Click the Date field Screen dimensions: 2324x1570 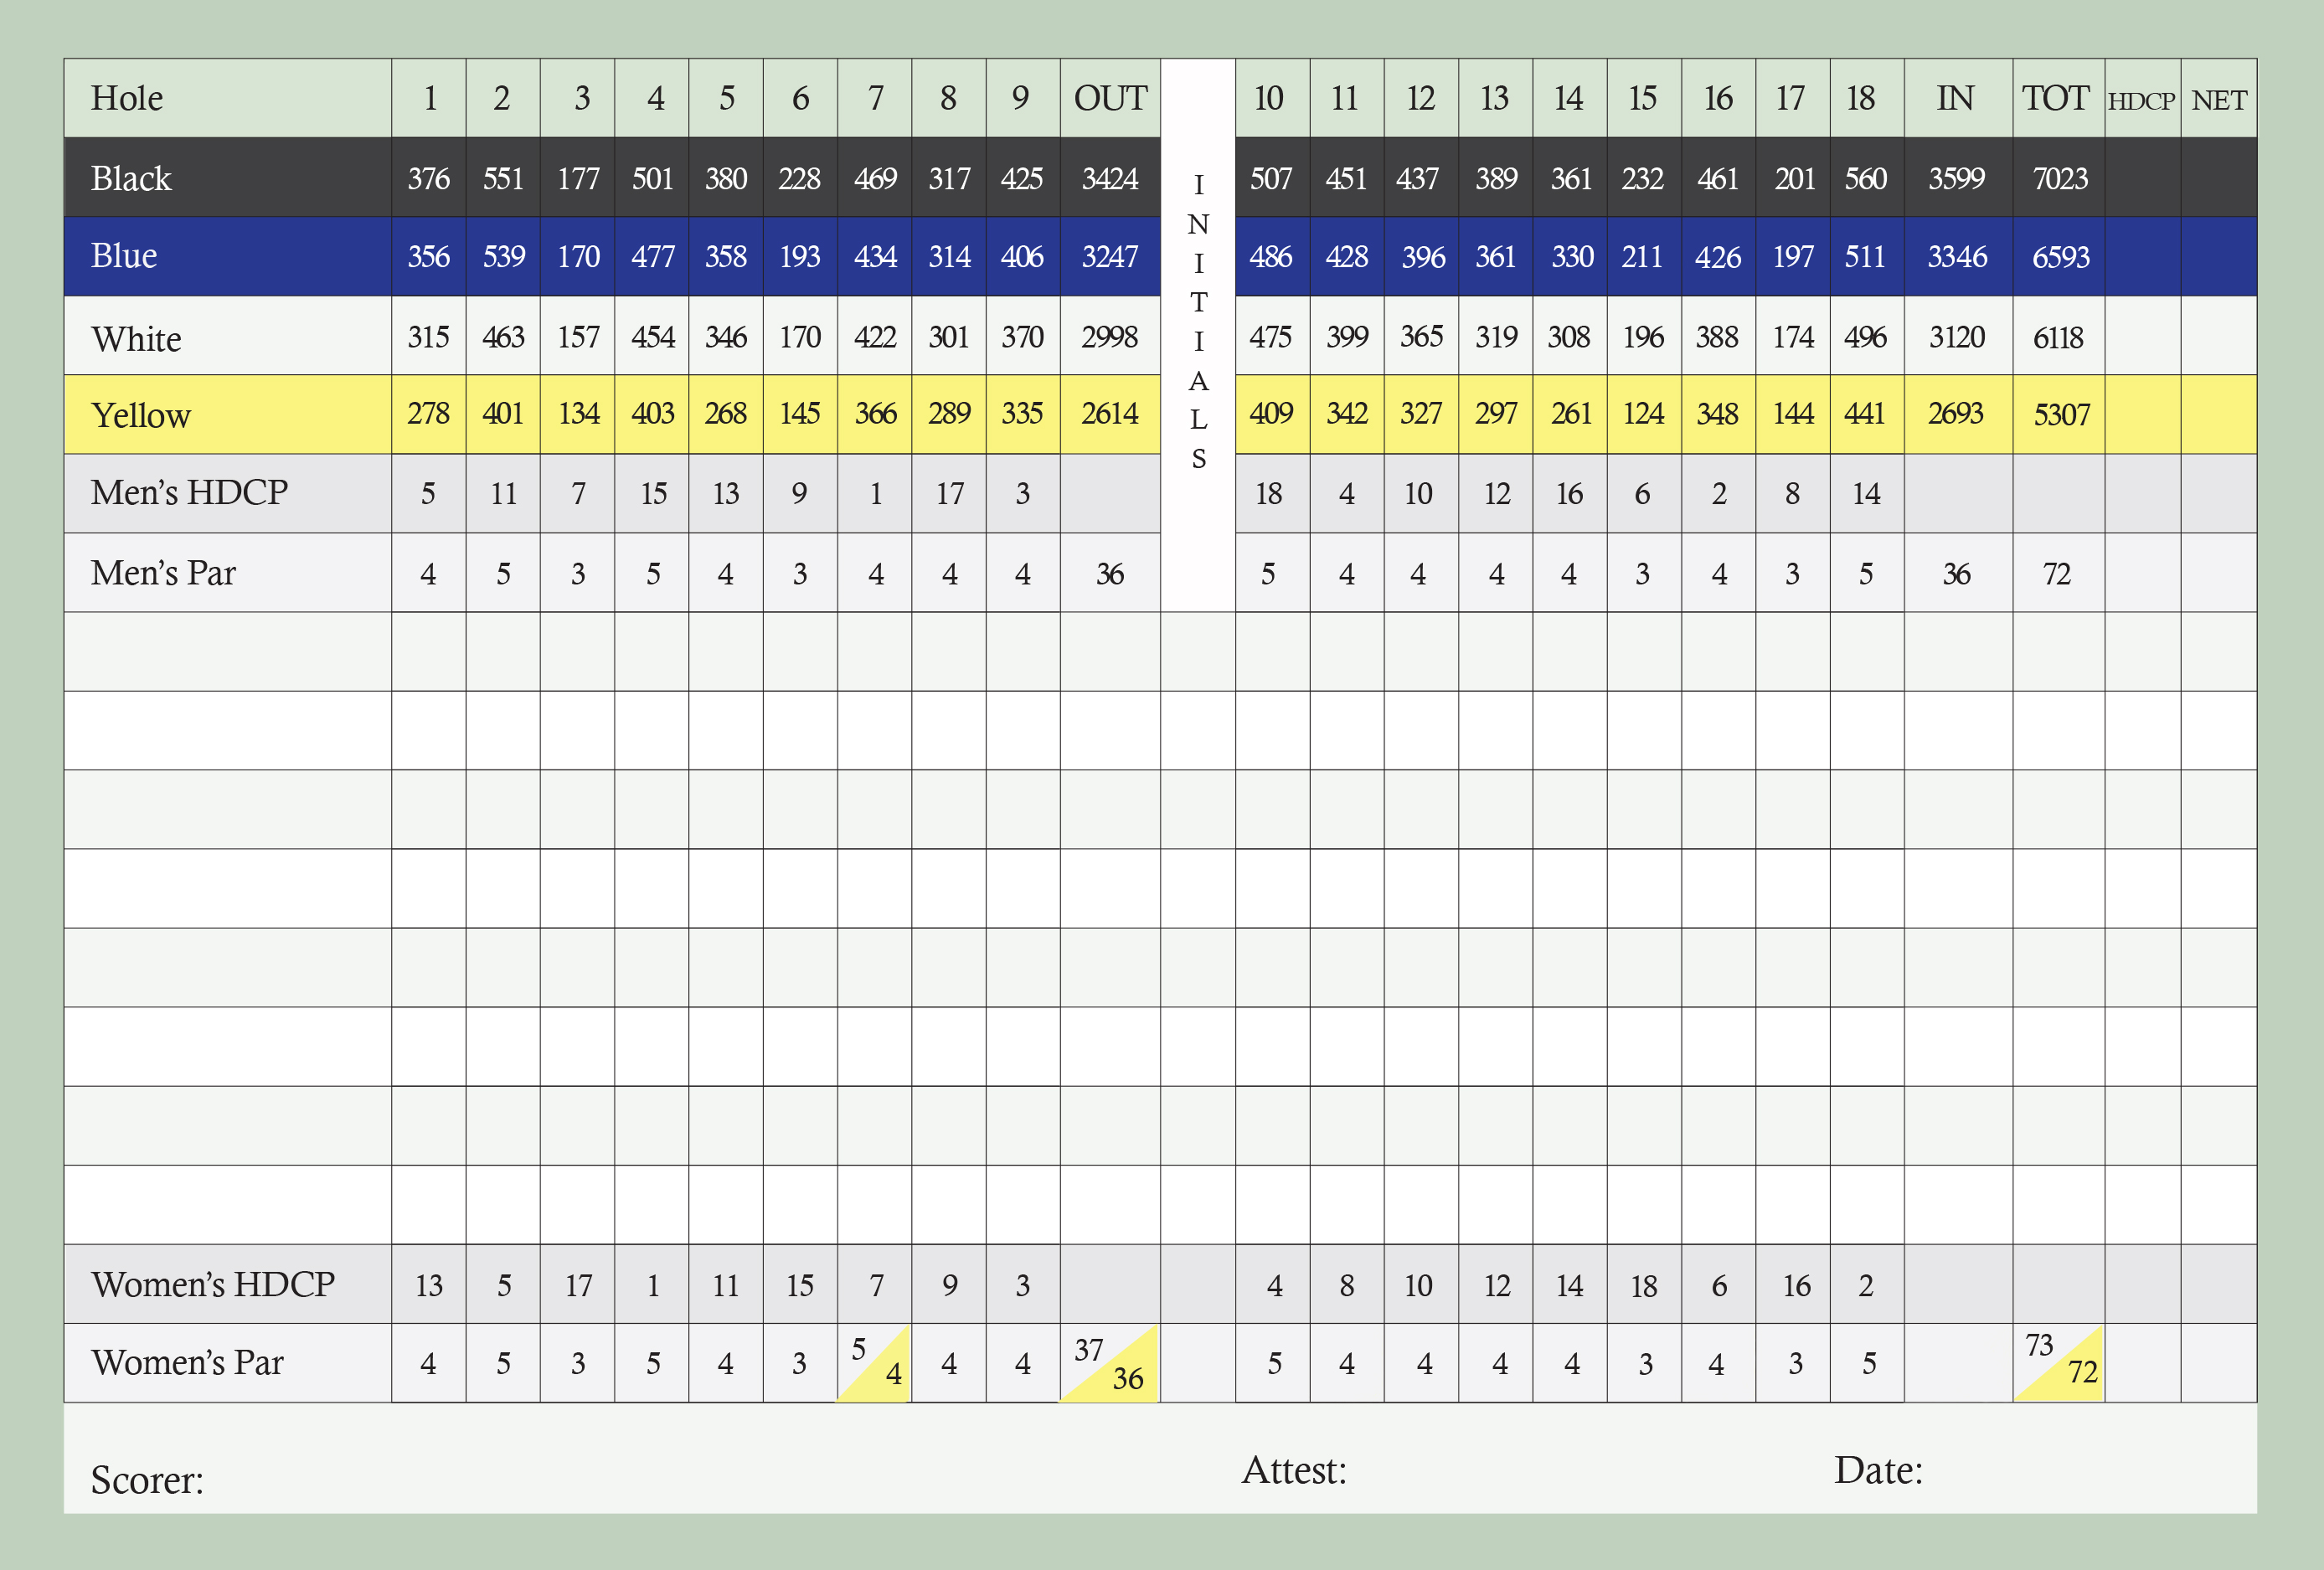[x=2040, y=1471]
